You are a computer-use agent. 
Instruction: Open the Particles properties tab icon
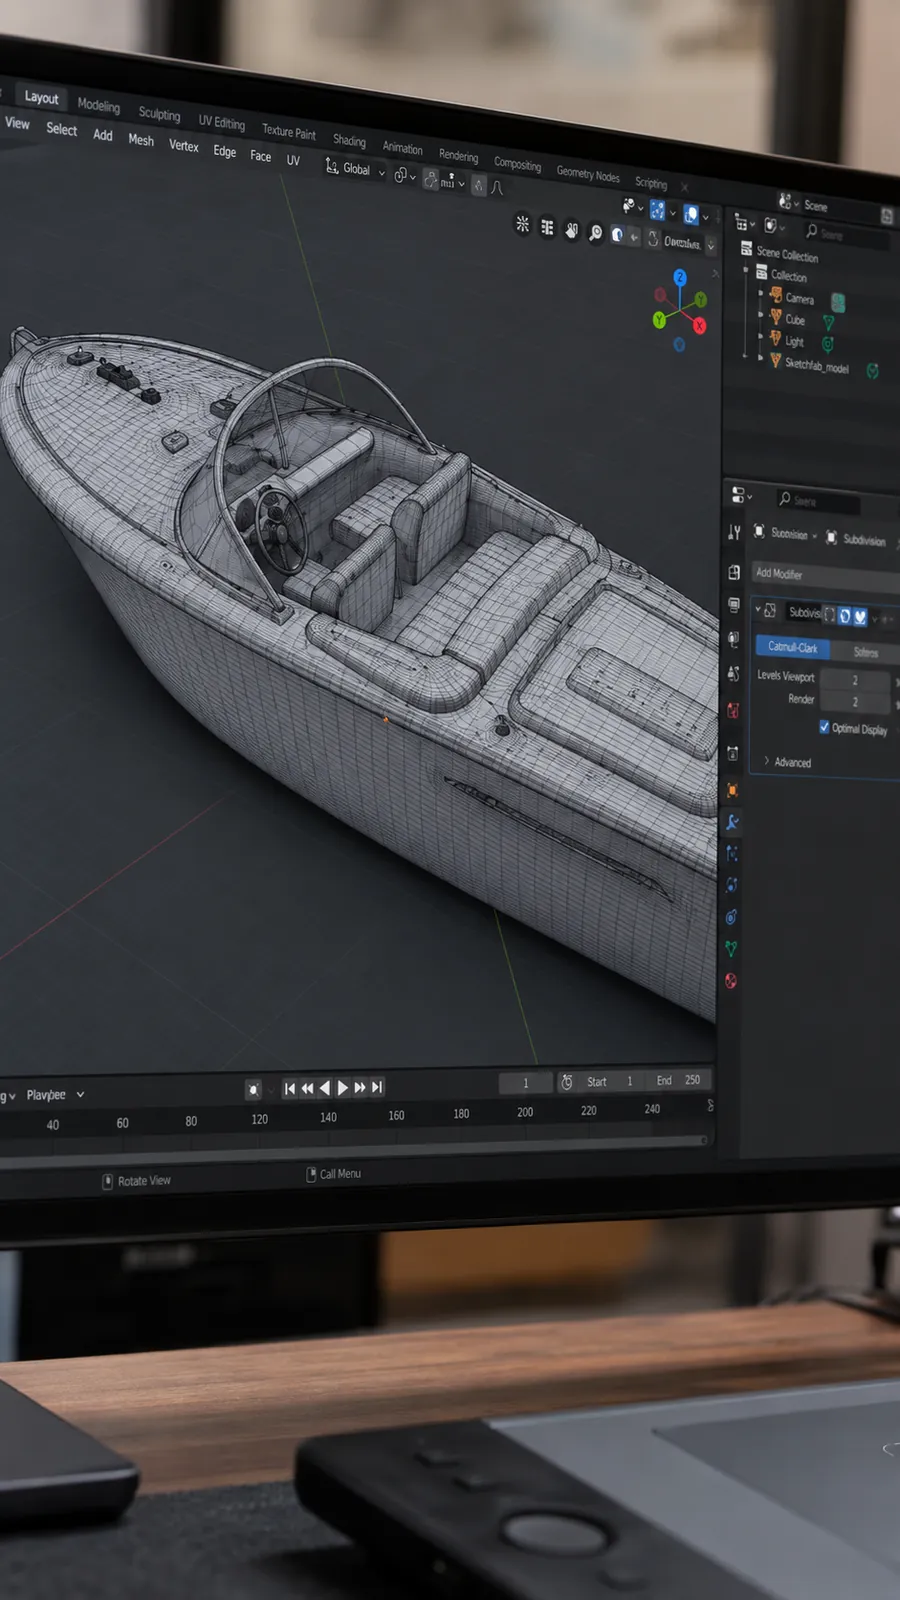point(732,853)
